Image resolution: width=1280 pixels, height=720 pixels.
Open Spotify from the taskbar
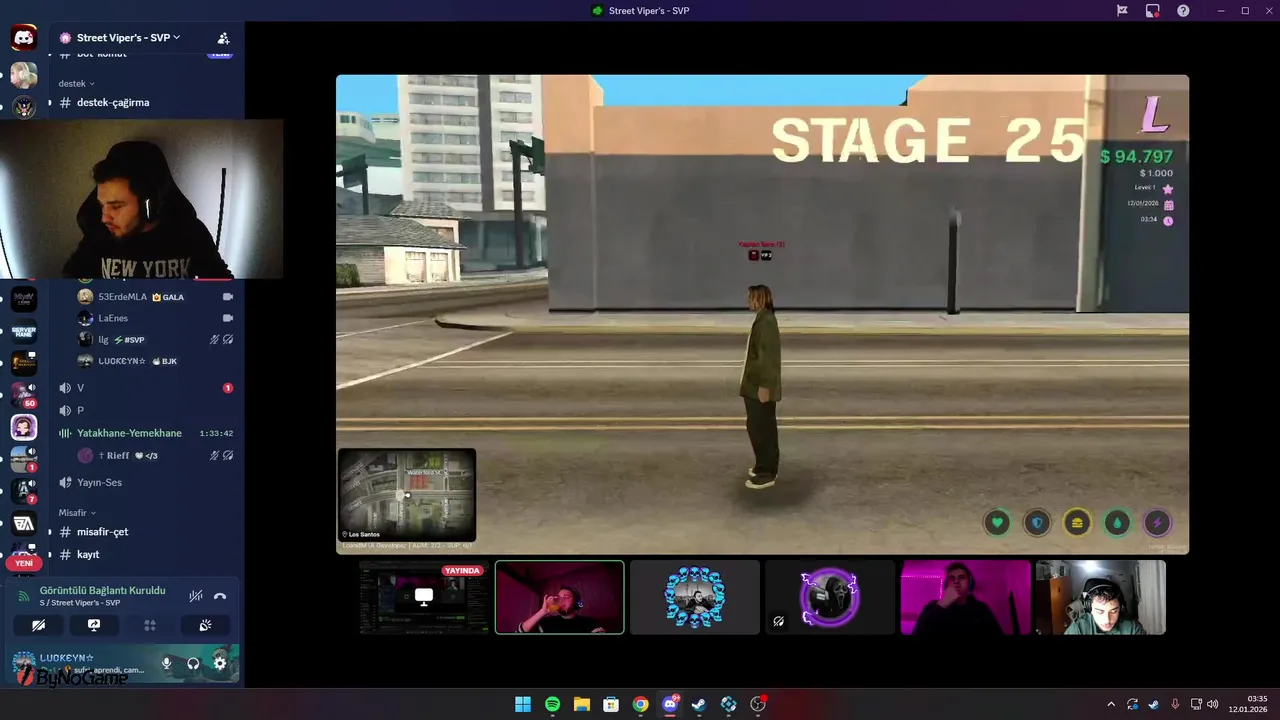[x=552, y=704]
